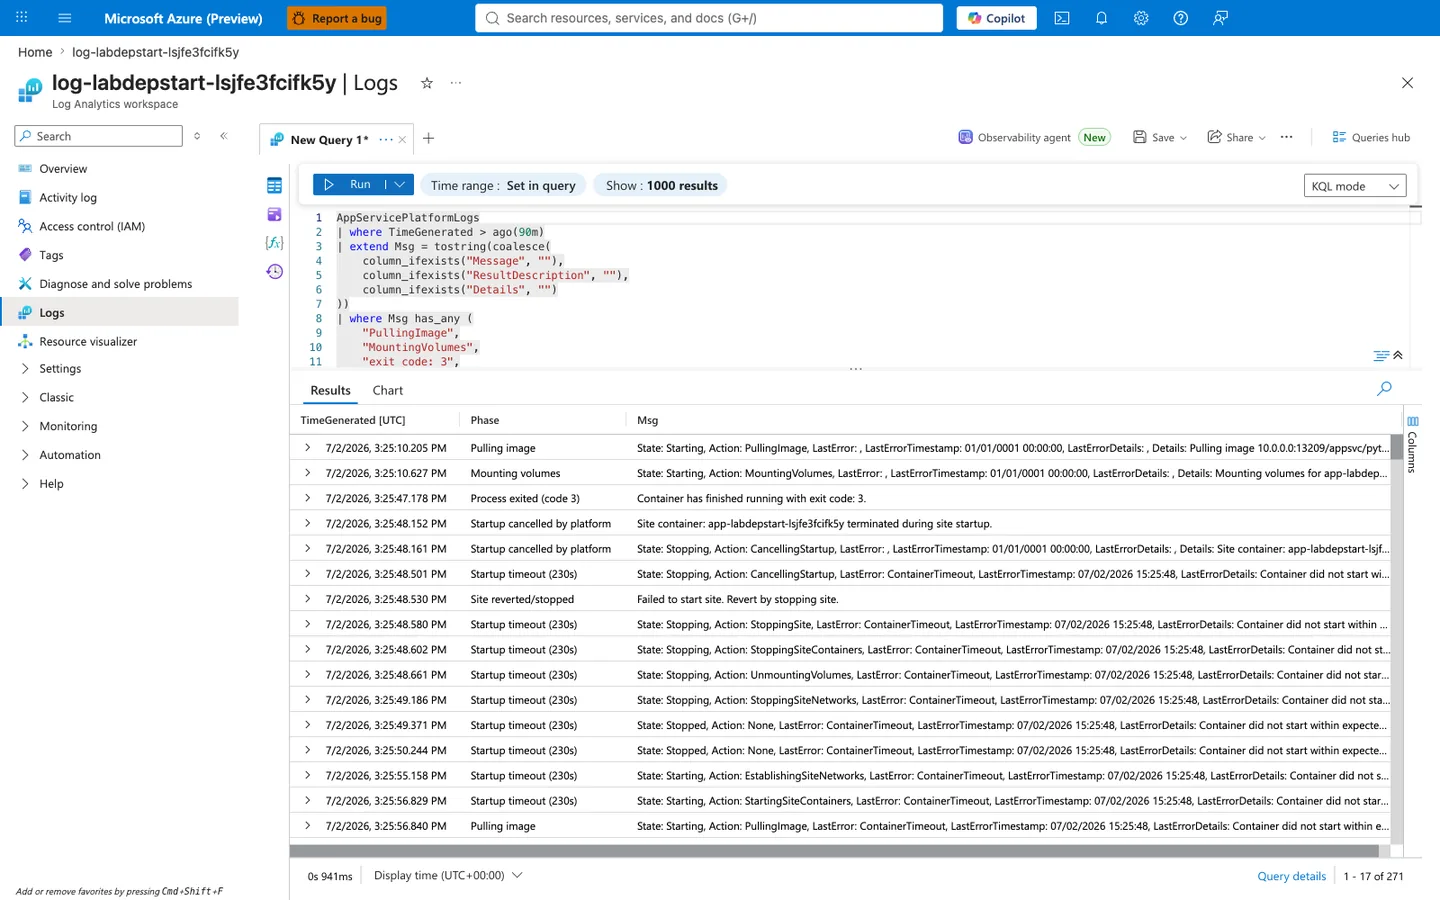Close the New Query 1 tab
Screen dimensions: 1440x900
coord(402,140)
